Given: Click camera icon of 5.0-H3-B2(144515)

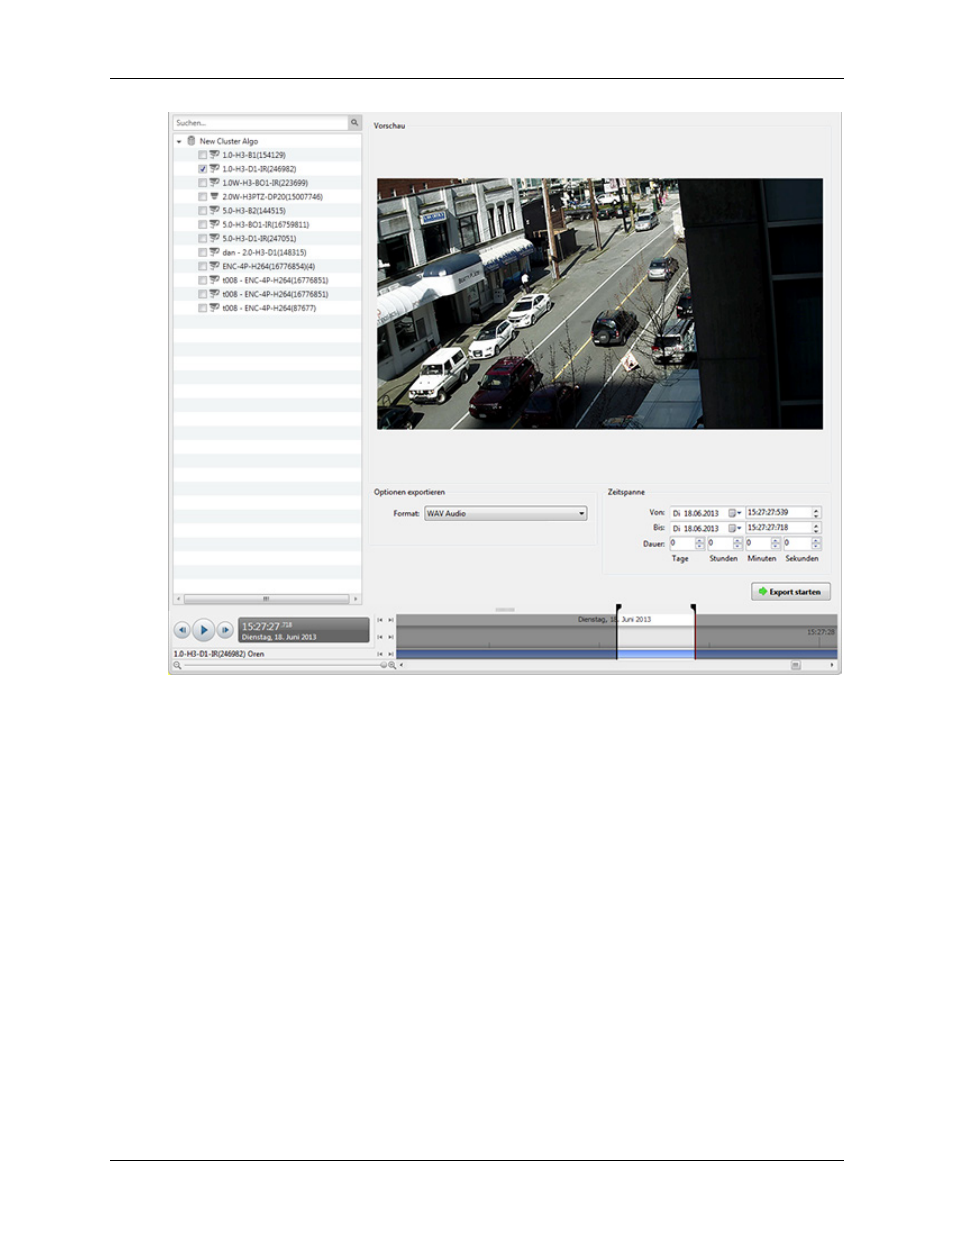Looking at the screenshot, I should (214, 211).
